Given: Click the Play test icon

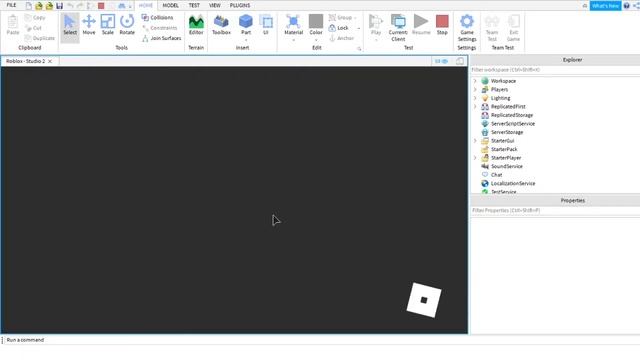Looking at the screenshot, I should (x=376, y=24).
